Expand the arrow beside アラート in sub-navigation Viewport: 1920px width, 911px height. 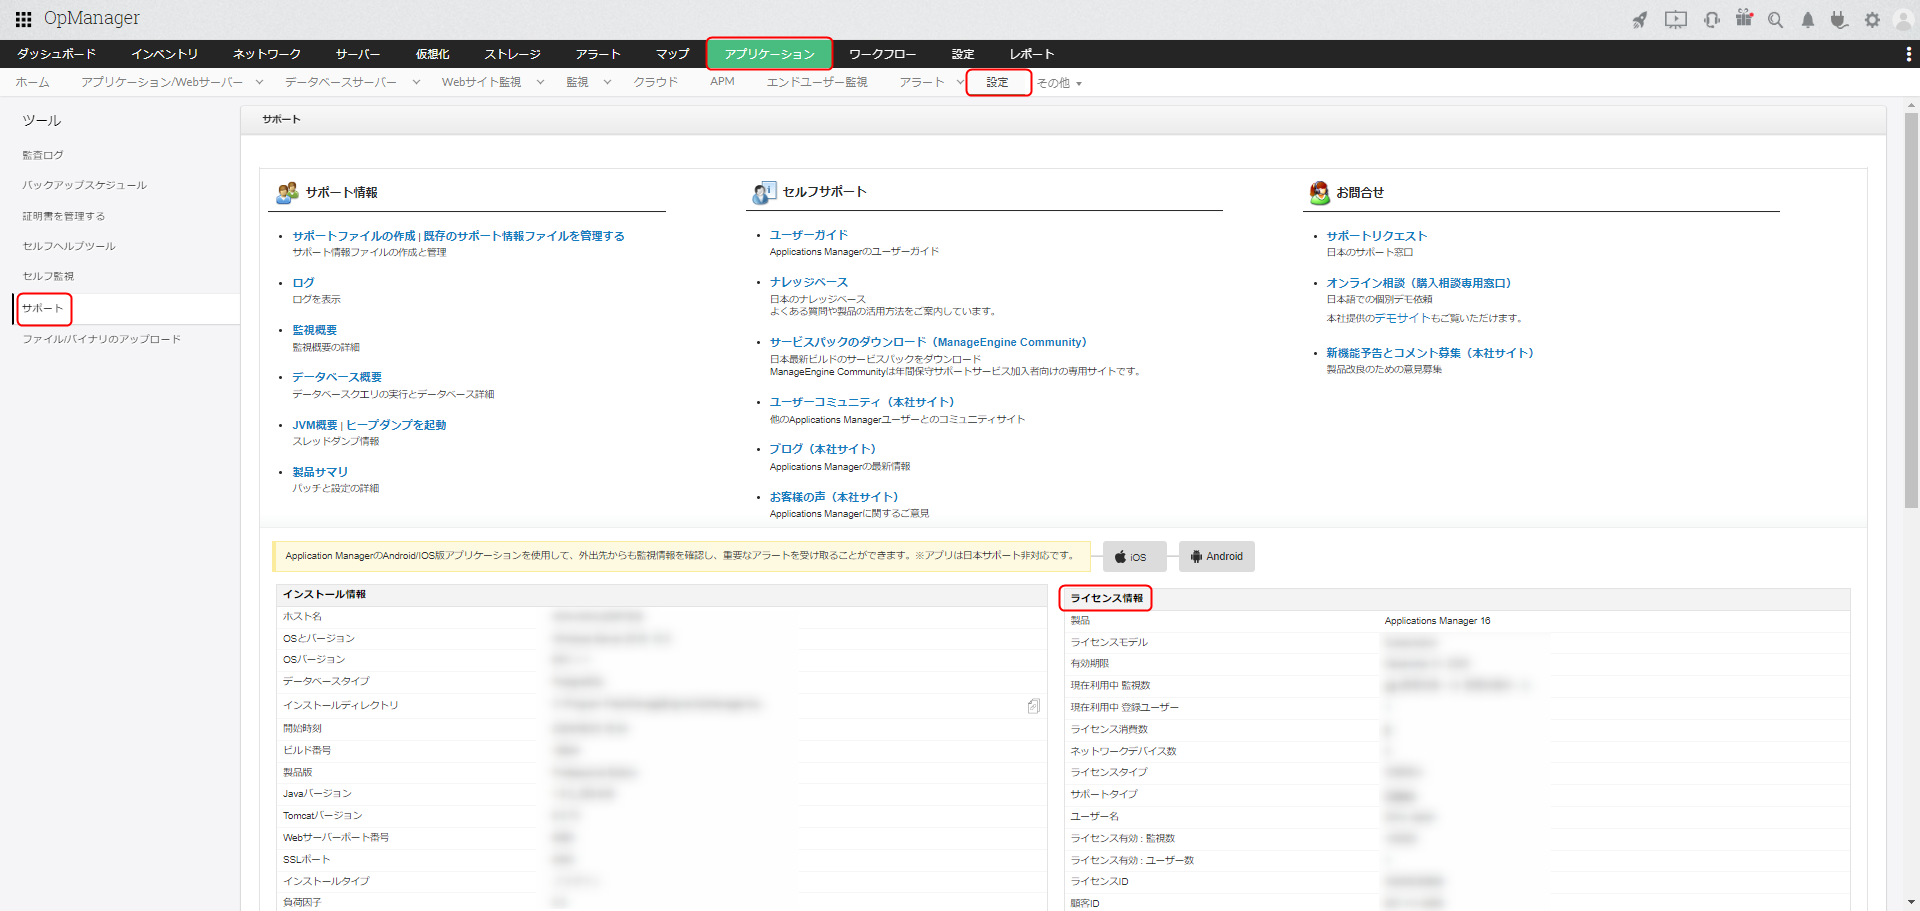(960, 82)
